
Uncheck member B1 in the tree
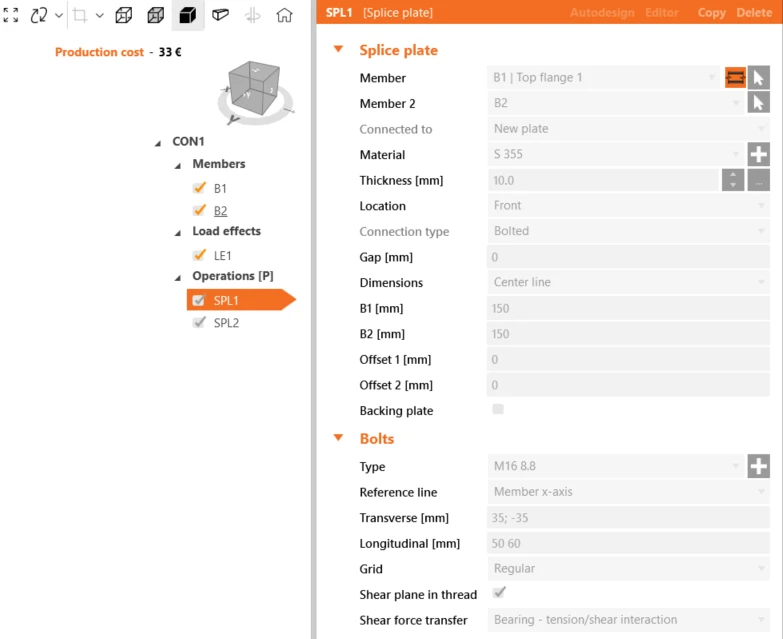[199, 188]
